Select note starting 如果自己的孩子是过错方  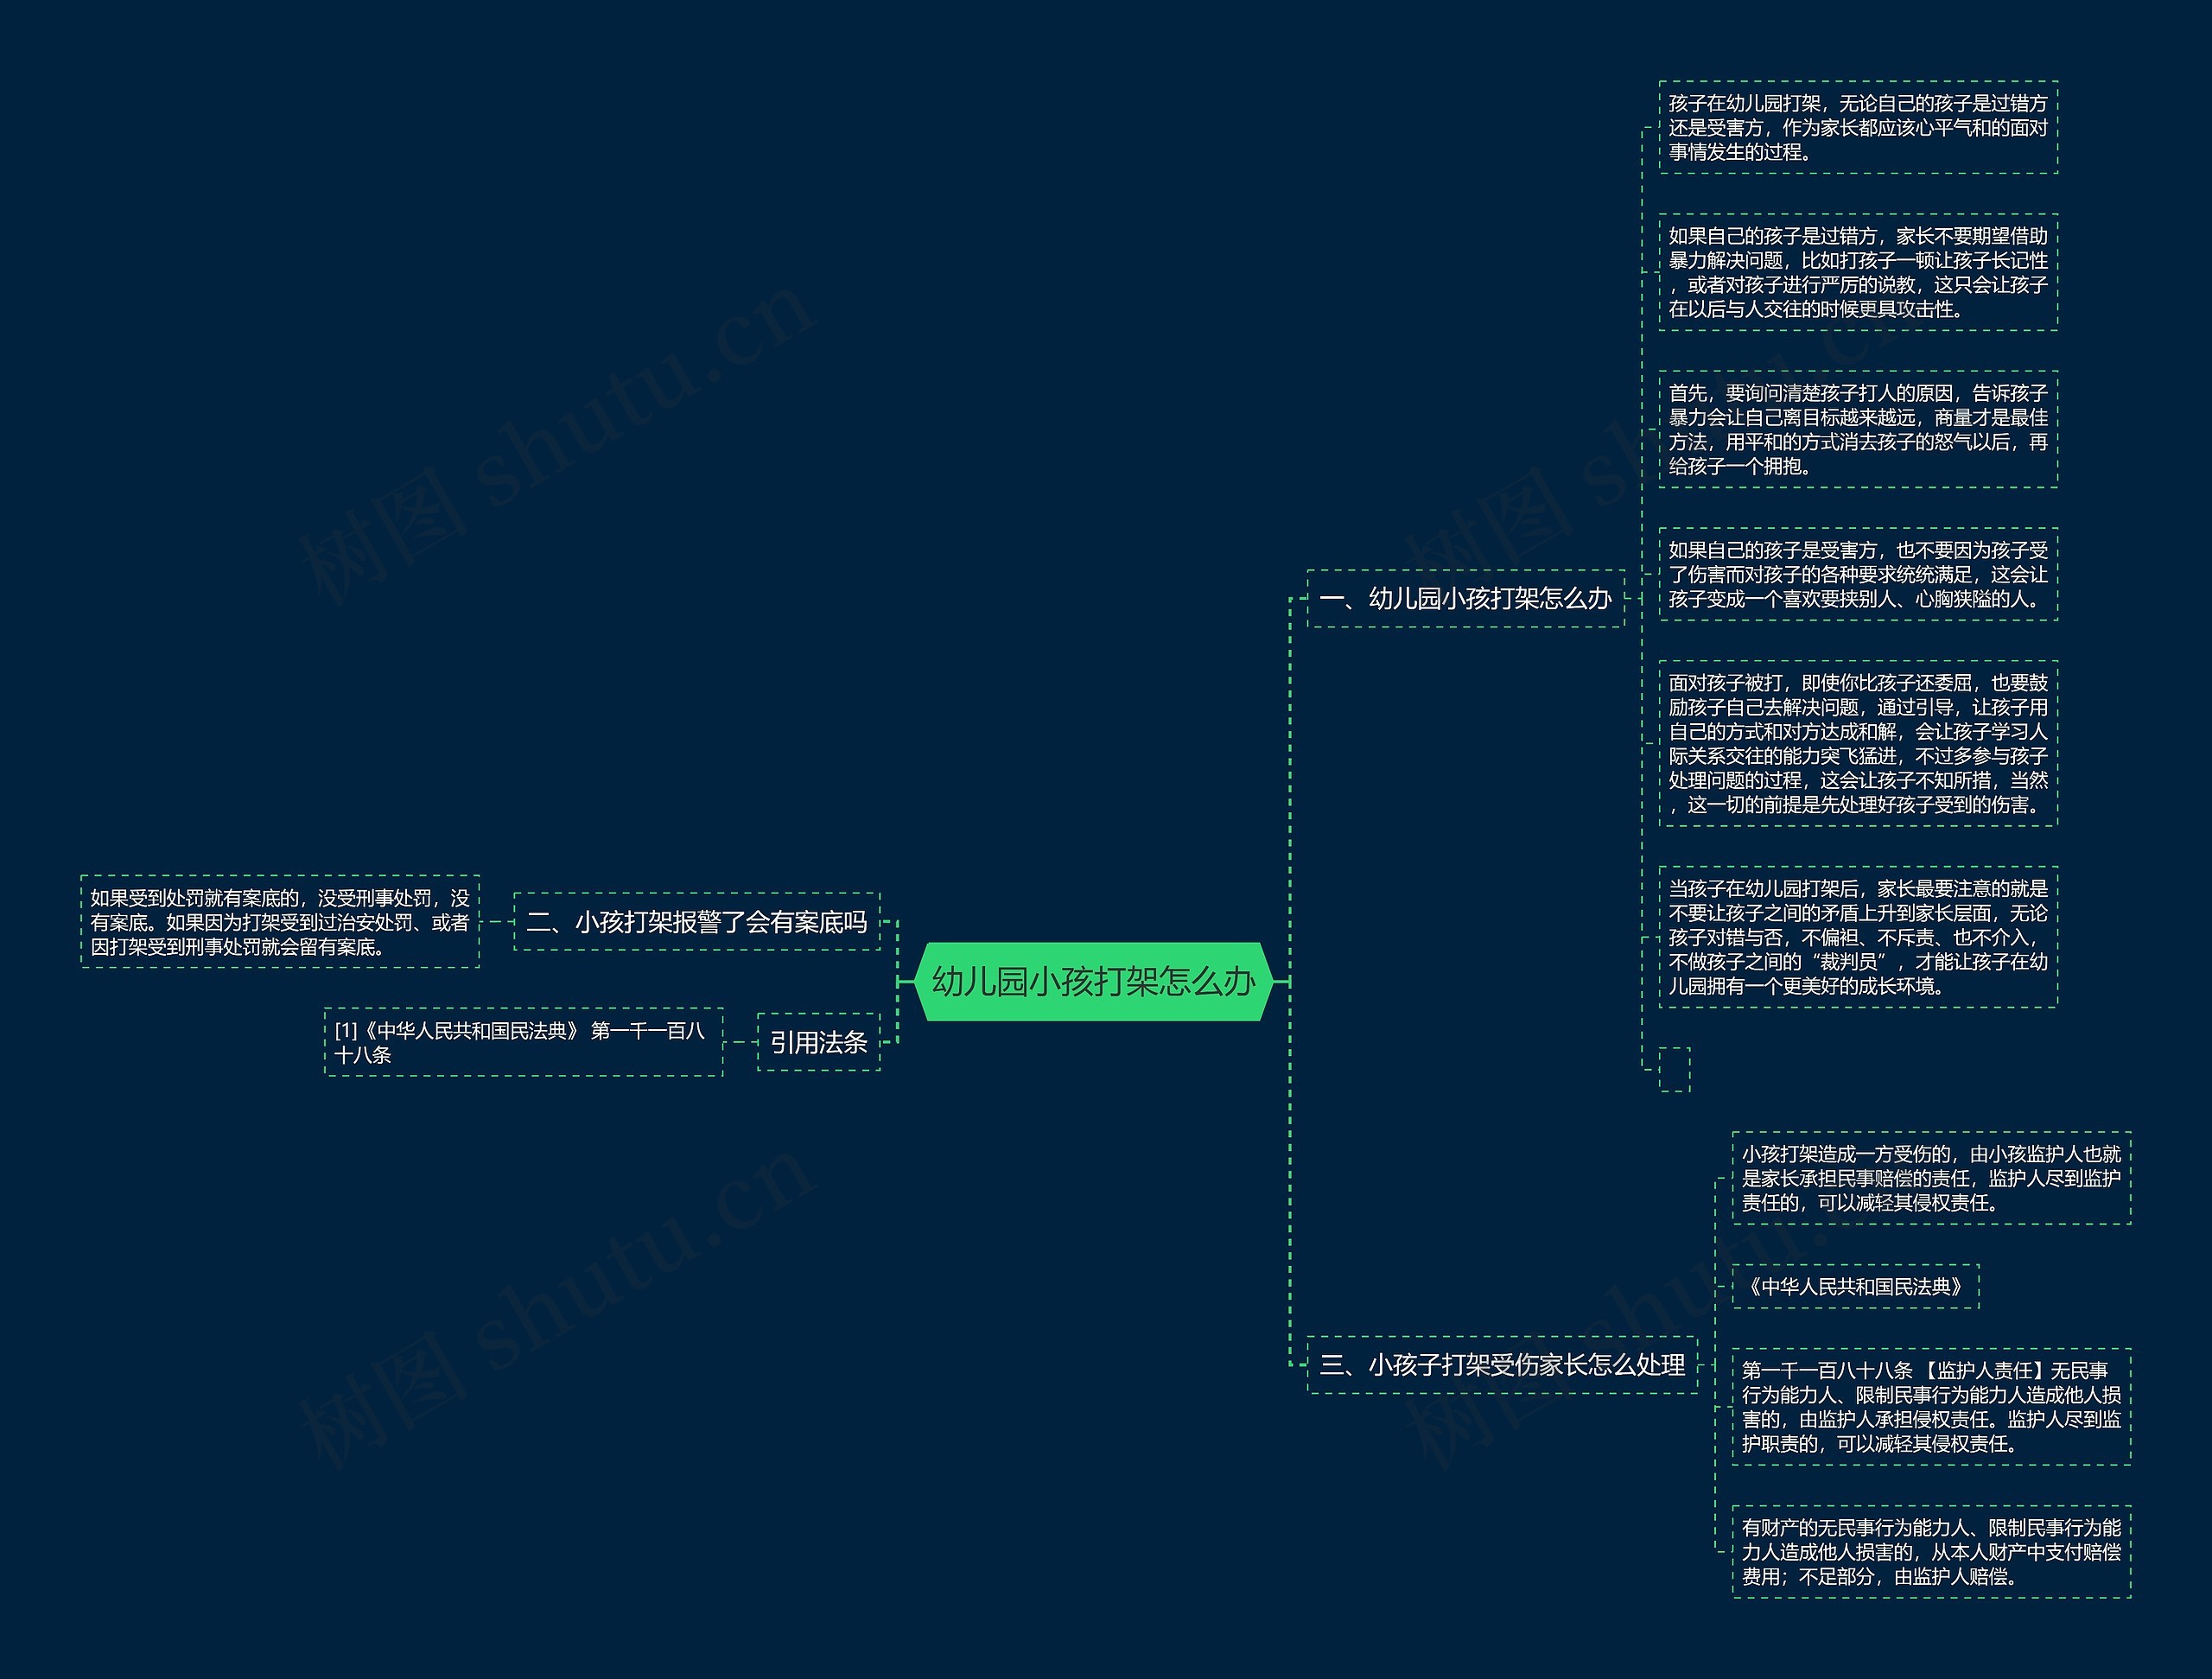(x=1858, y=272)
